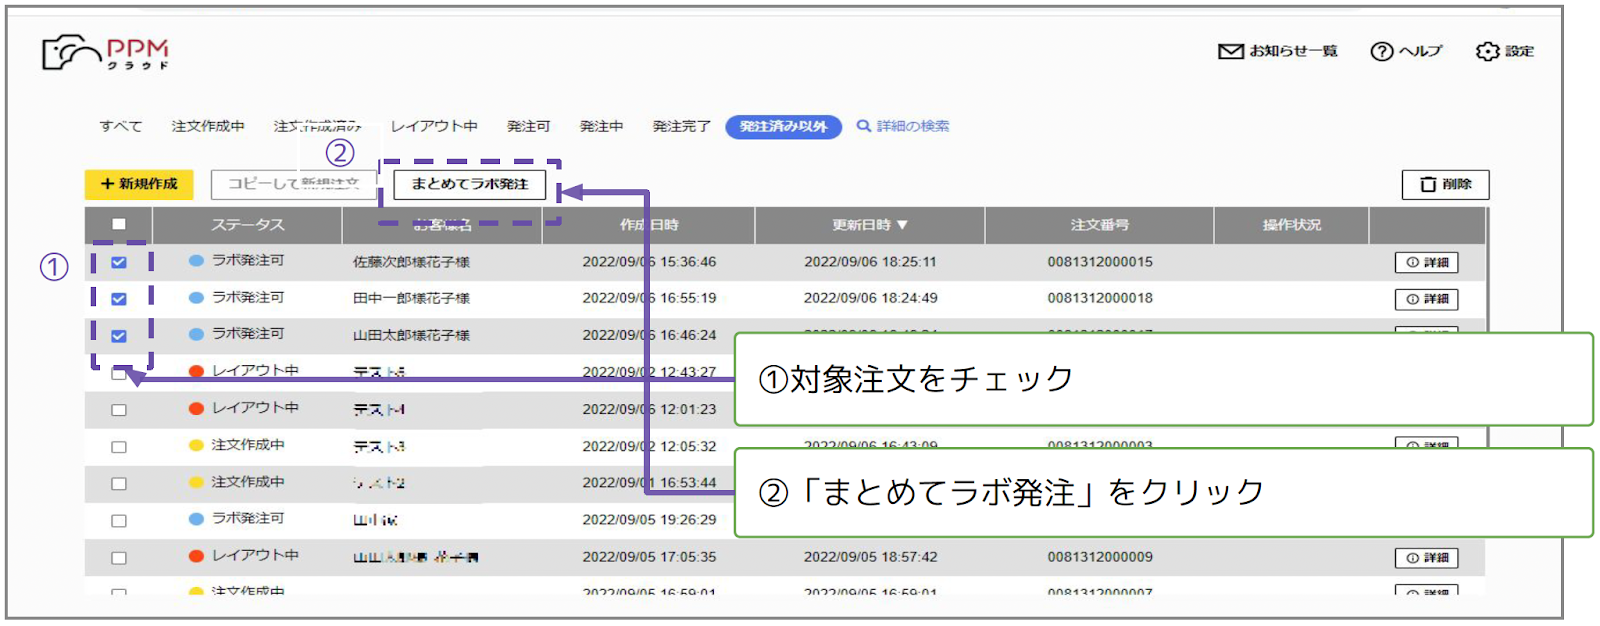The image size is (1600, 626).
Task: Select the 発注済み以外 tab
Action: pos(784,126)
